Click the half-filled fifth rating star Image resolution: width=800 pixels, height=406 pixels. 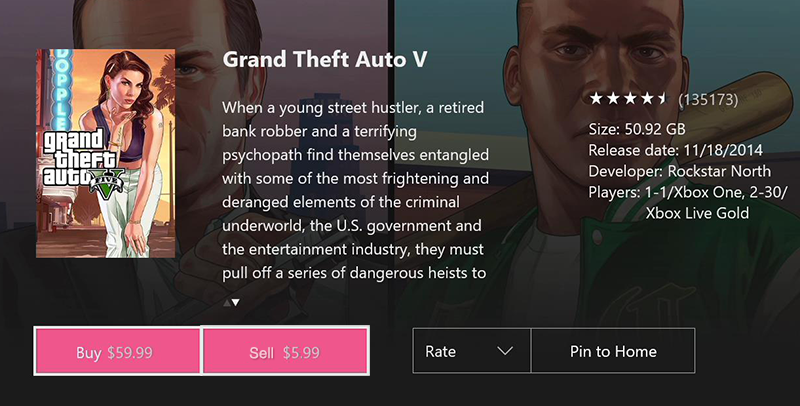point(661,99)
